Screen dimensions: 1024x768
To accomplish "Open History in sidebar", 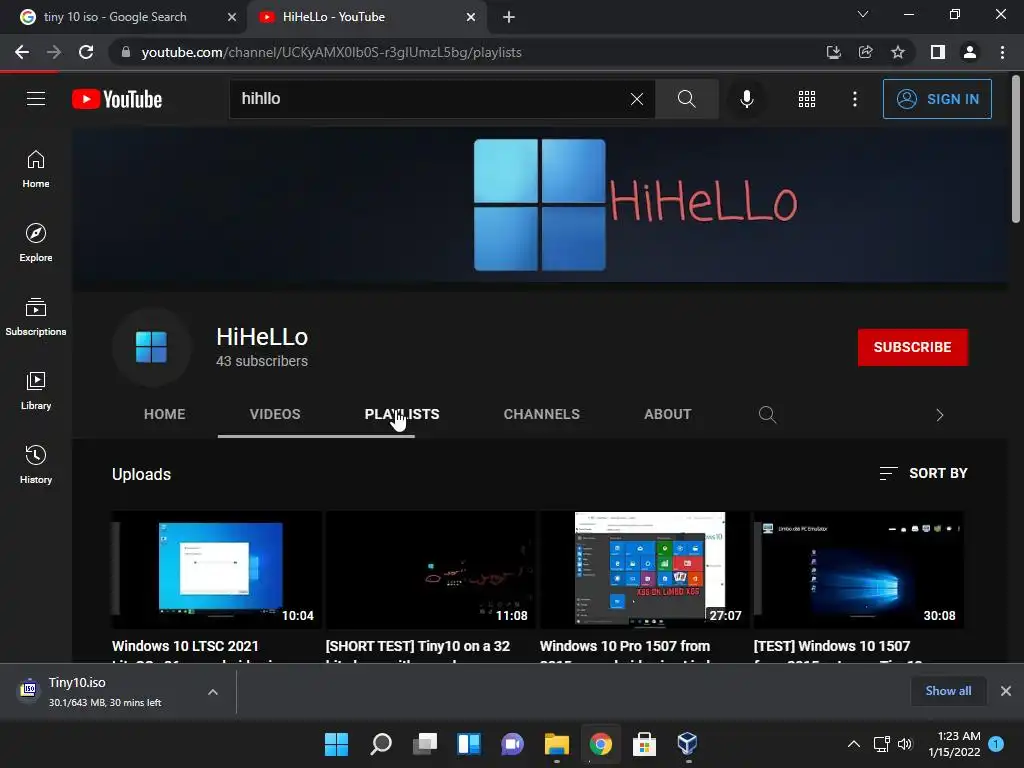I will (x=36, y=464).
